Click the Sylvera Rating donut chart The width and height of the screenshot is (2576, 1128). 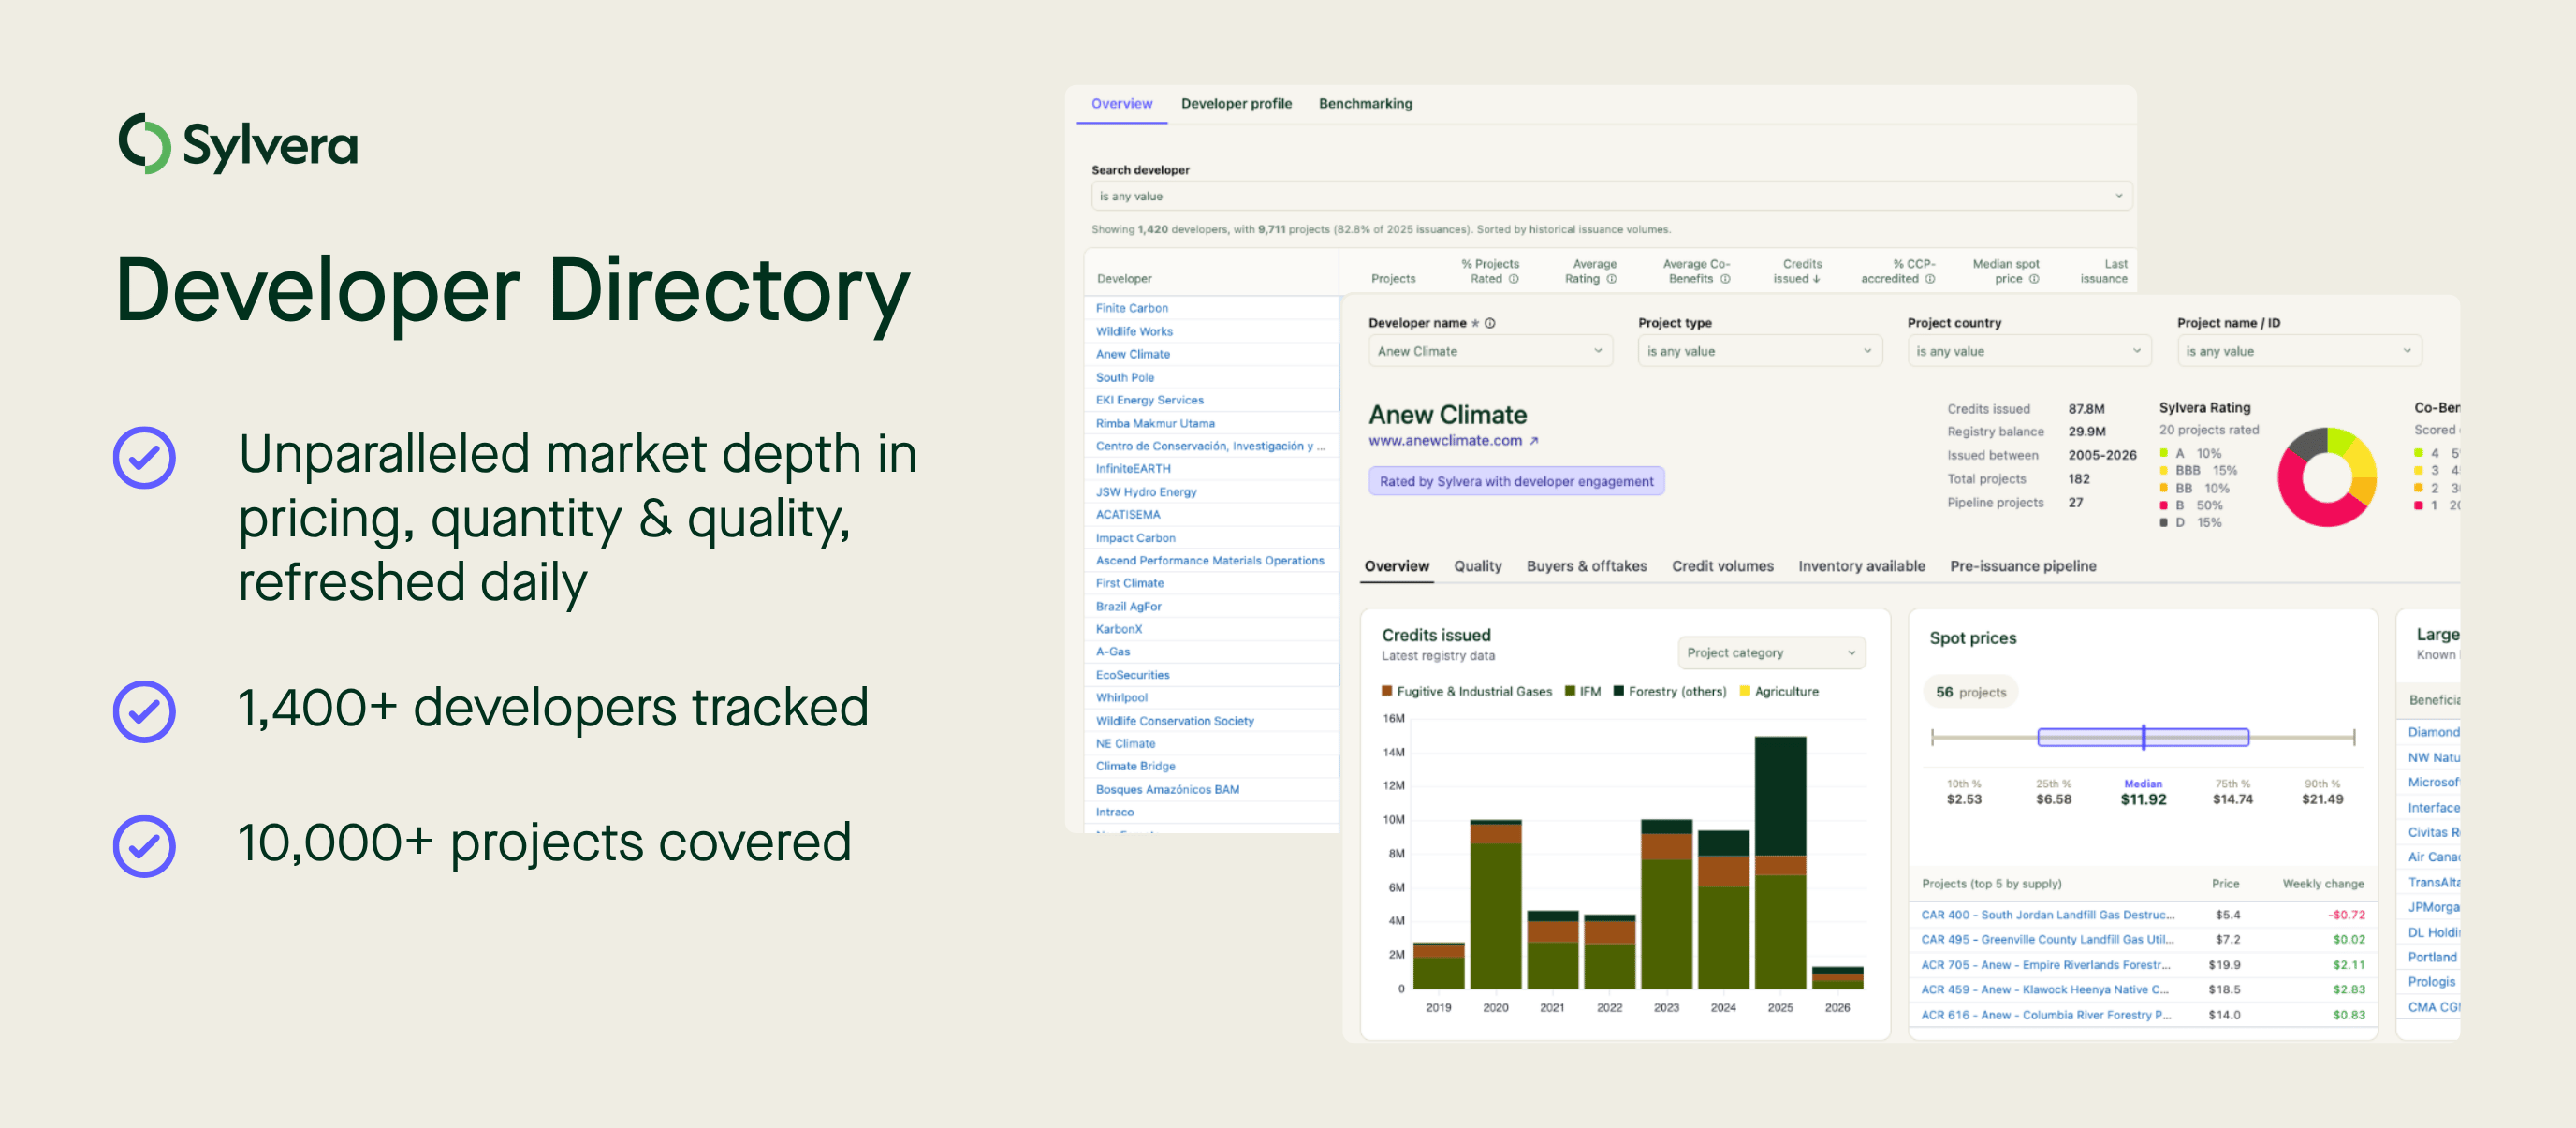point(2327,477)
